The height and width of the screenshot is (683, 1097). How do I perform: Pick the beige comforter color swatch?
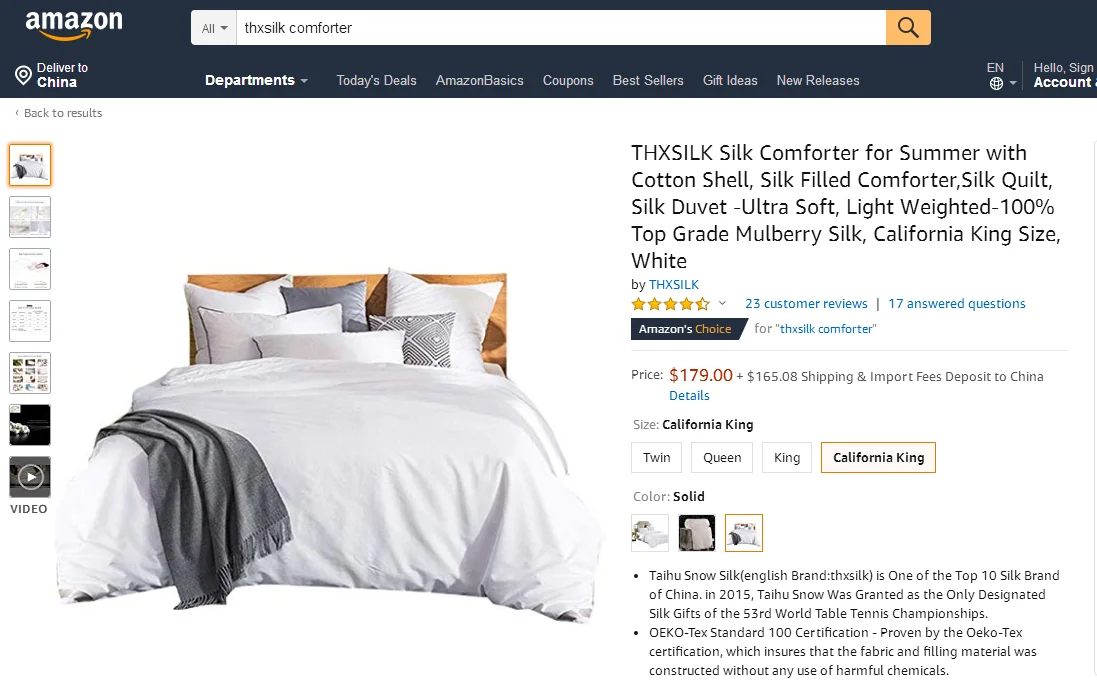tap(697, 533)
